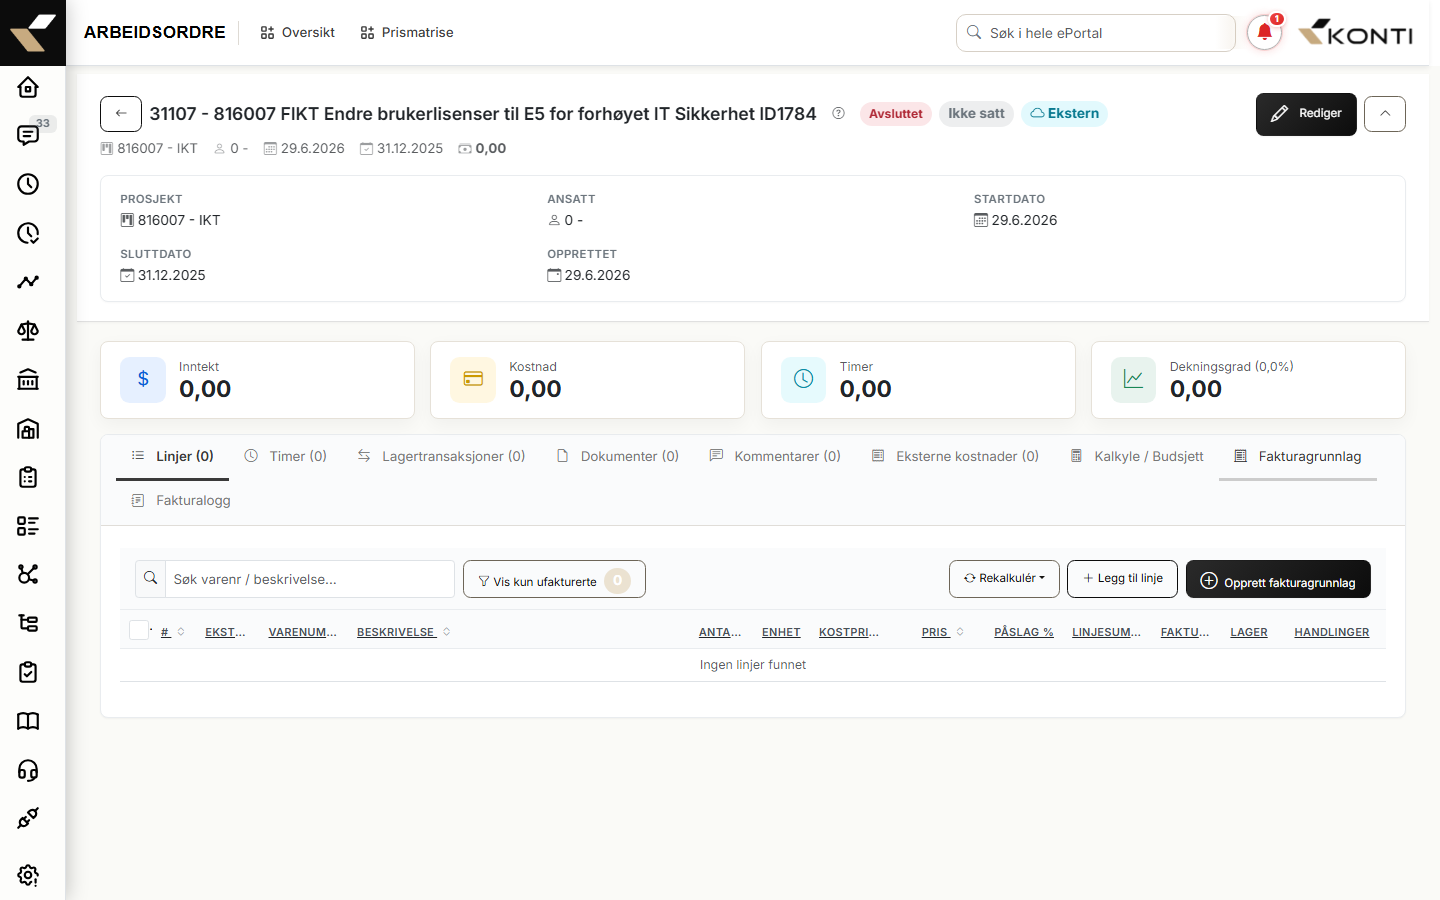This screenshot has width=1440, height=900.
Task: Click project 816007 - IKT under PROSJEKT
Action: pos(170,220)
